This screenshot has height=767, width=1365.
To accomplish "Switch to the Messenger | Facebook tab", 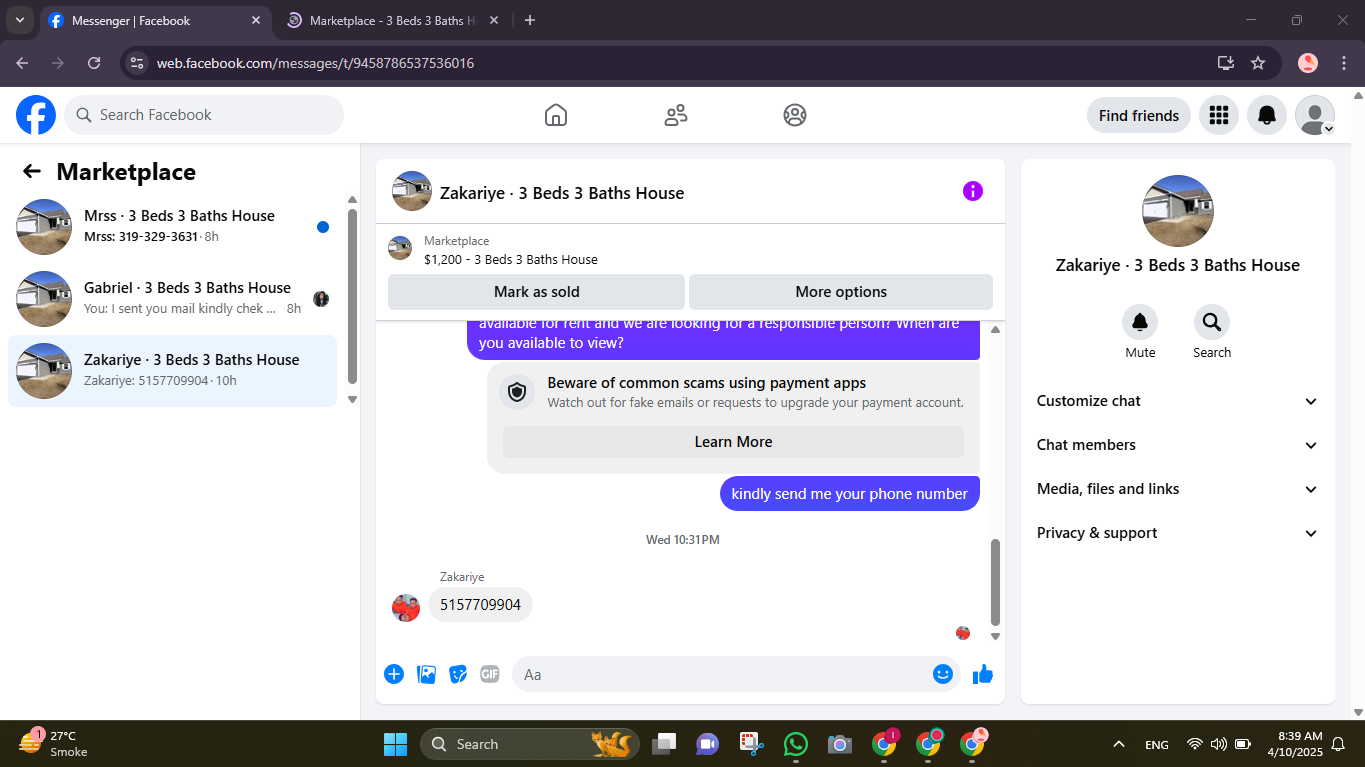I will [155, 20].
